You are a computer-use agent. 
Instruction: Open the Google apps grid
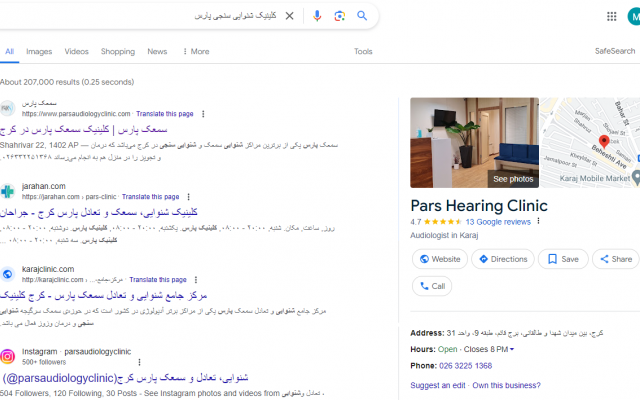611,16
